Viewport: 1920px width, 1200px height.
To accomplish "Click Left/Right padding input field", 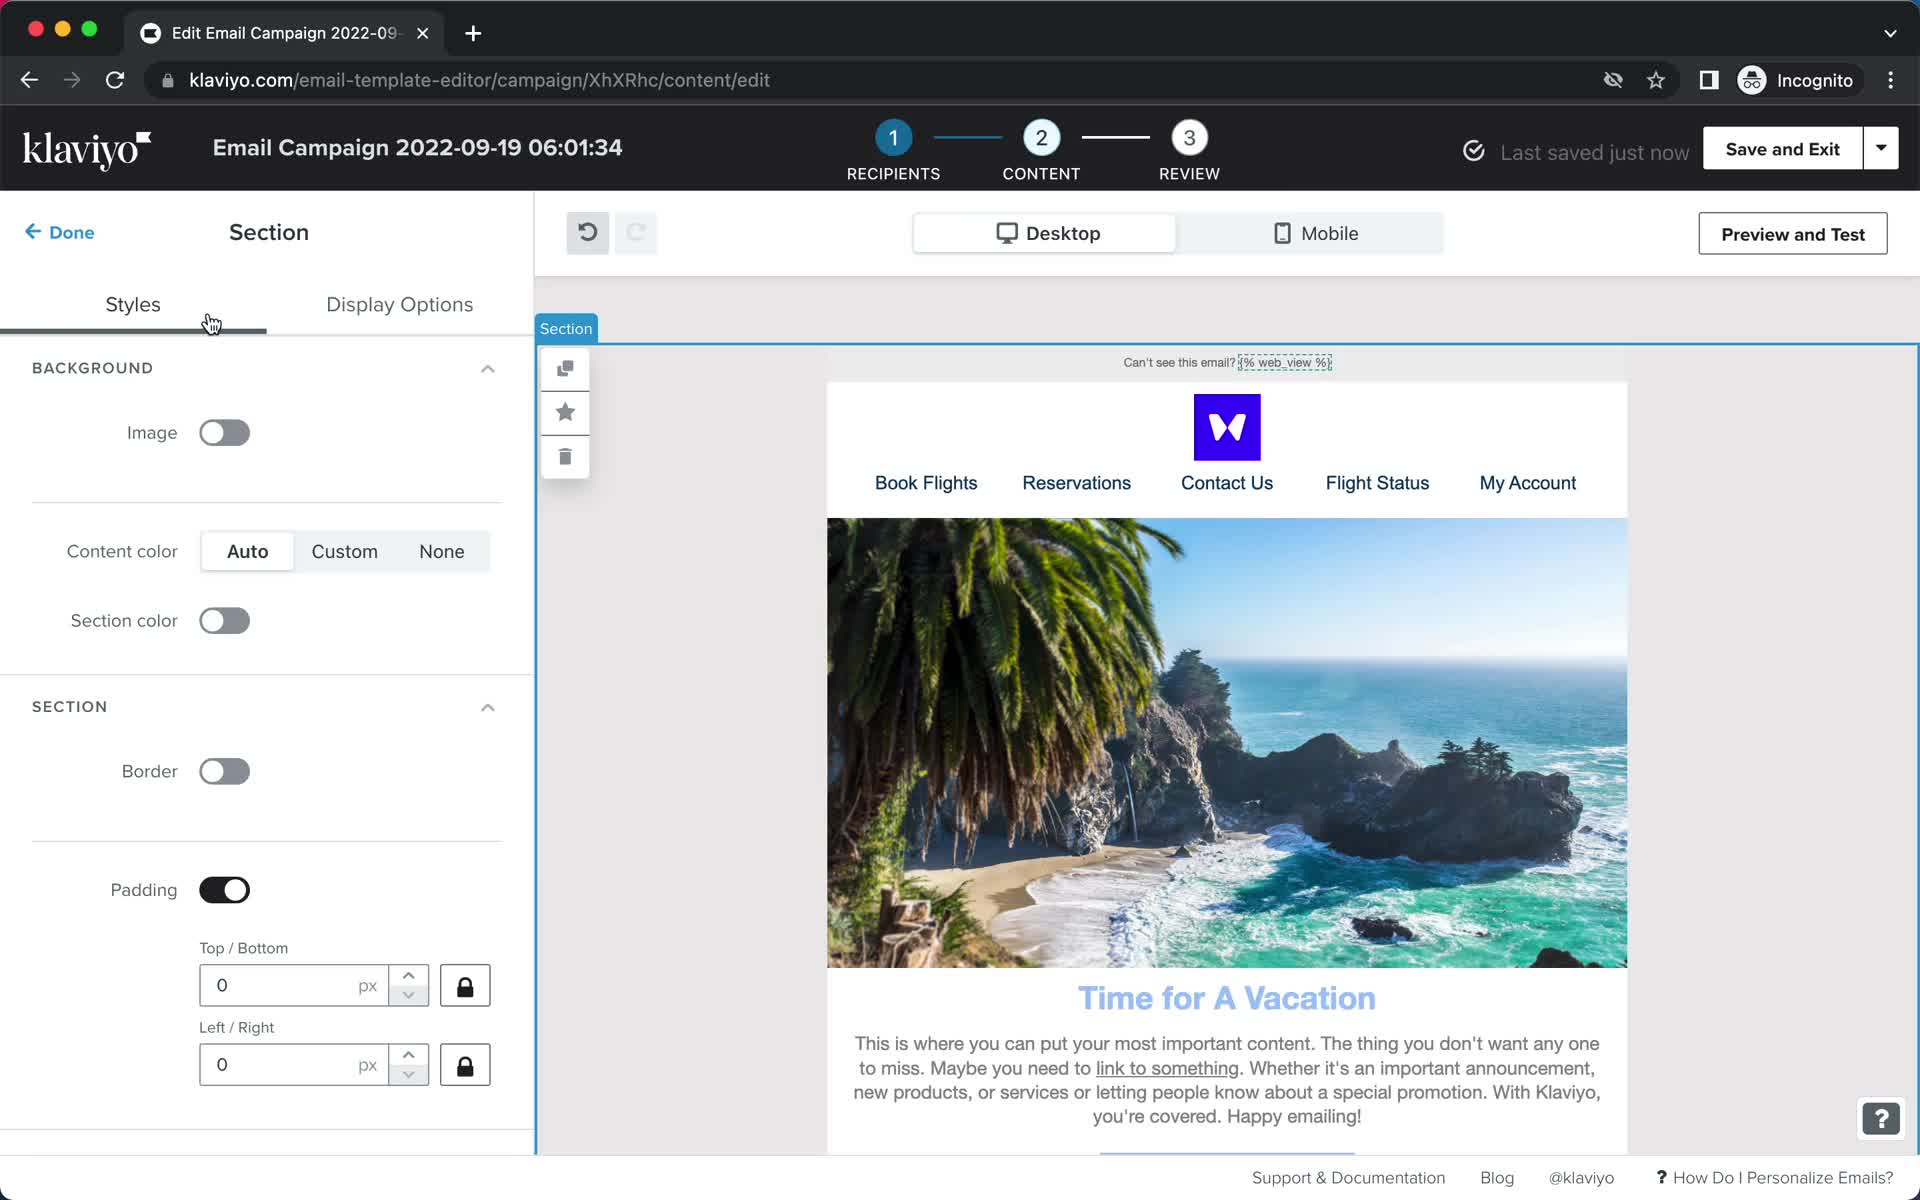I will [294, 1065].
